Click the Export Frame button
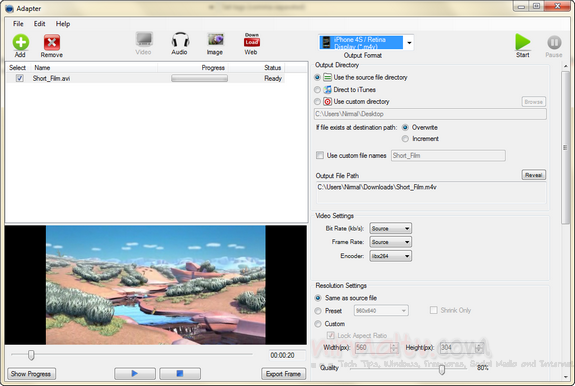This screenshot has width=575, height=386. pyautogui.click(x=283, y=374)
